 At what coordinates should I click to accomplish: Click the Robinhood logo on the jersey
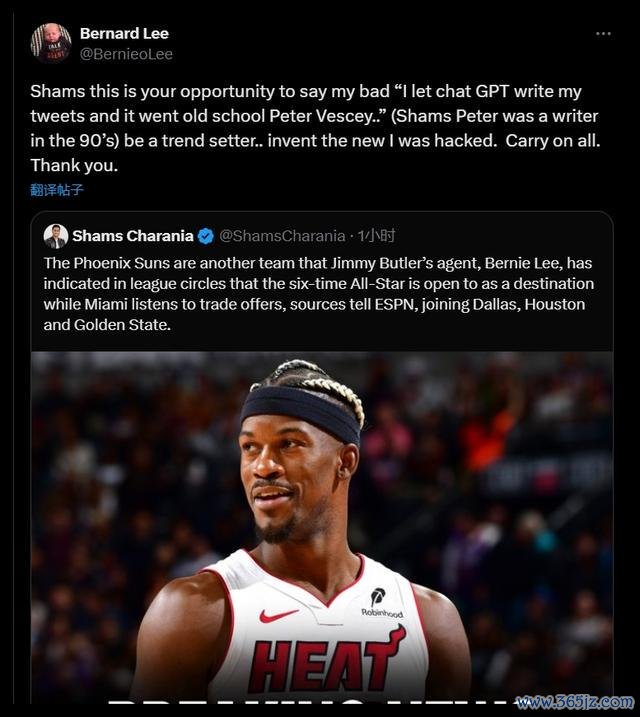click(x=382, y=603)
